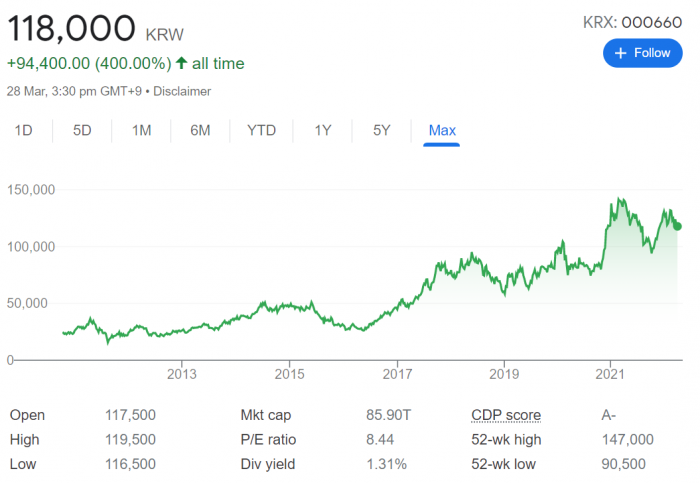
Task: Choose the 1Y range tab
Action: click(323, 130)
